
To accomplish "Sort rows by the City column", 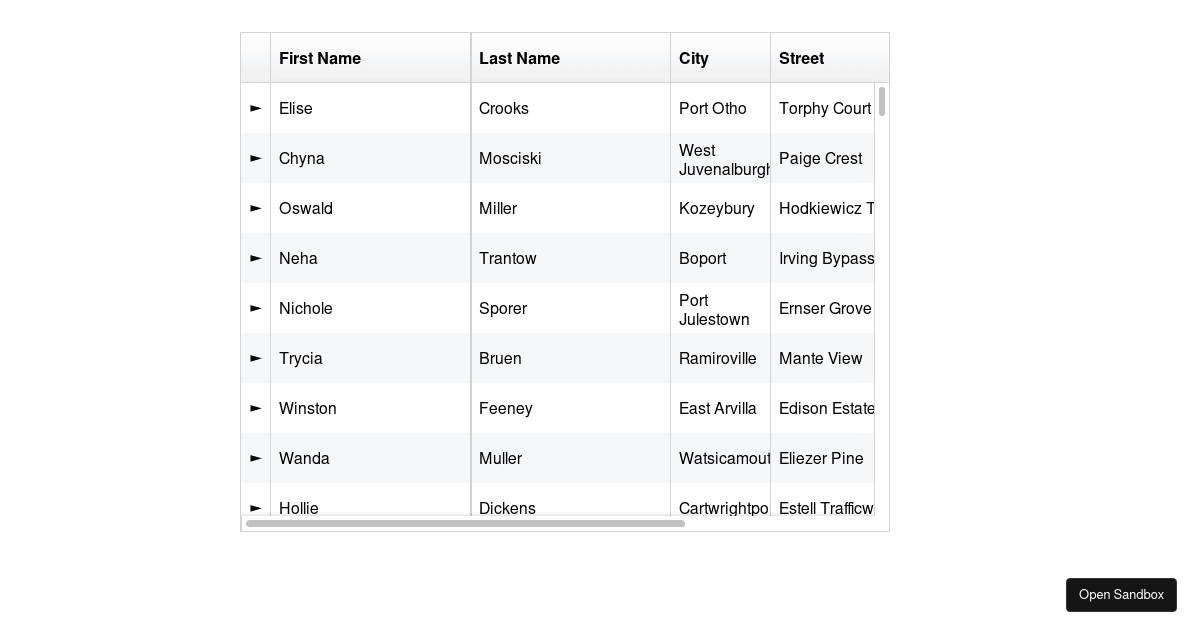I will click(x=694, y=58).
